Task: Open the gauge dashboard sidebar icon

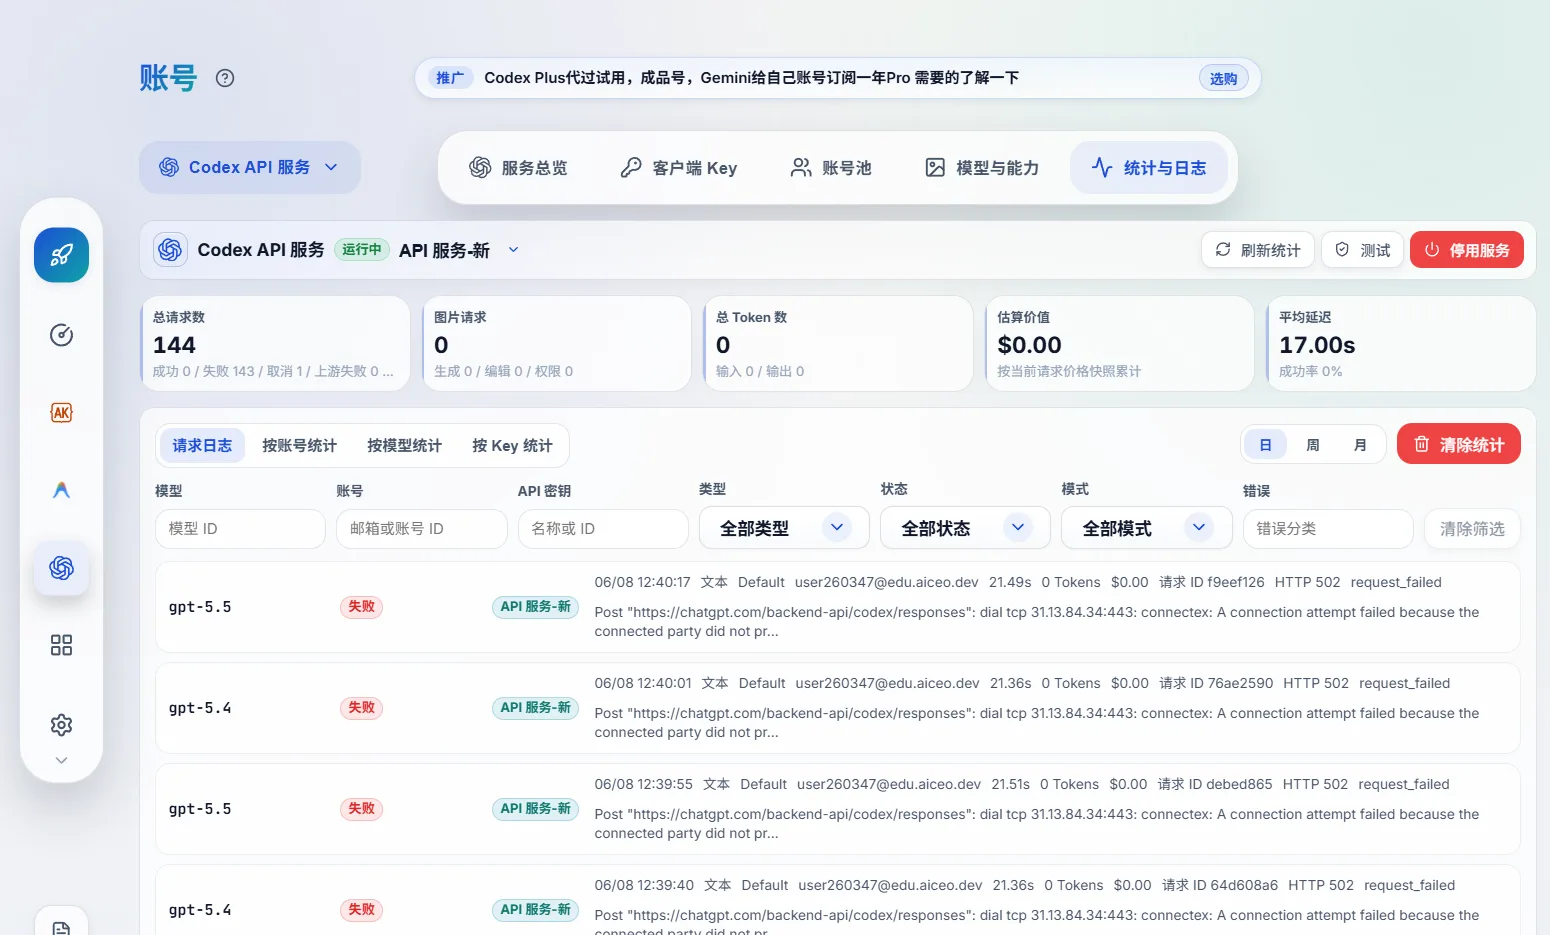Action: click(61, 335)
